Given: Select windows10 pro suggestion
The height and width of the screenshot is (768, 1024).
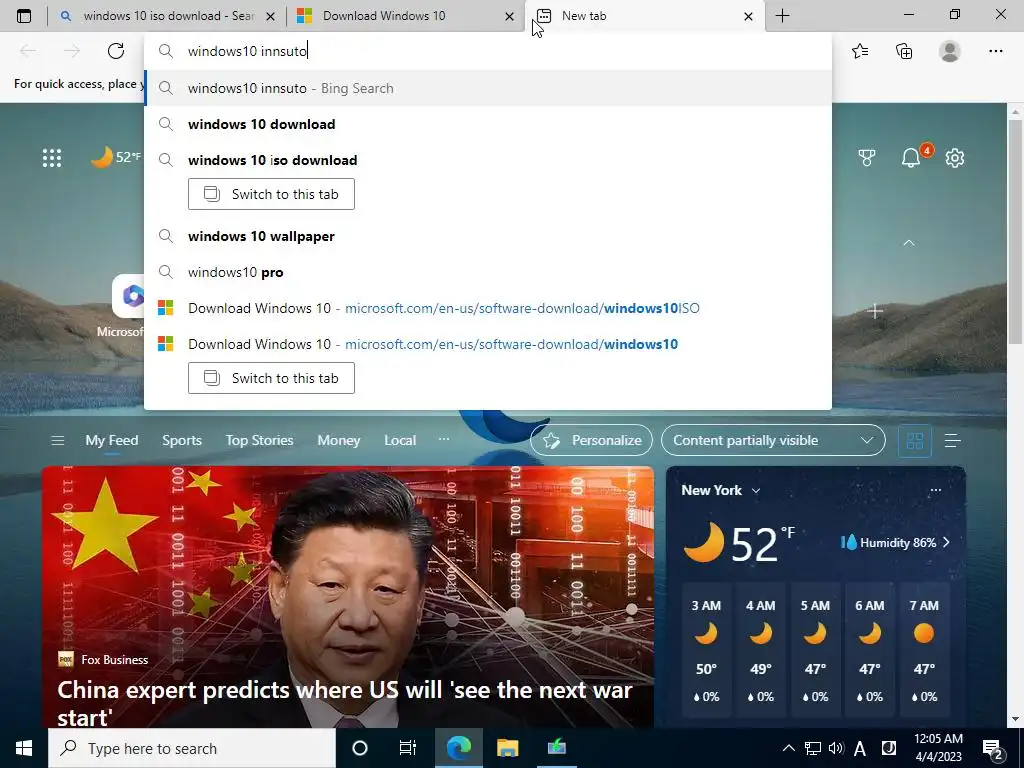Looking at the screenshot, I should point(488,272).
